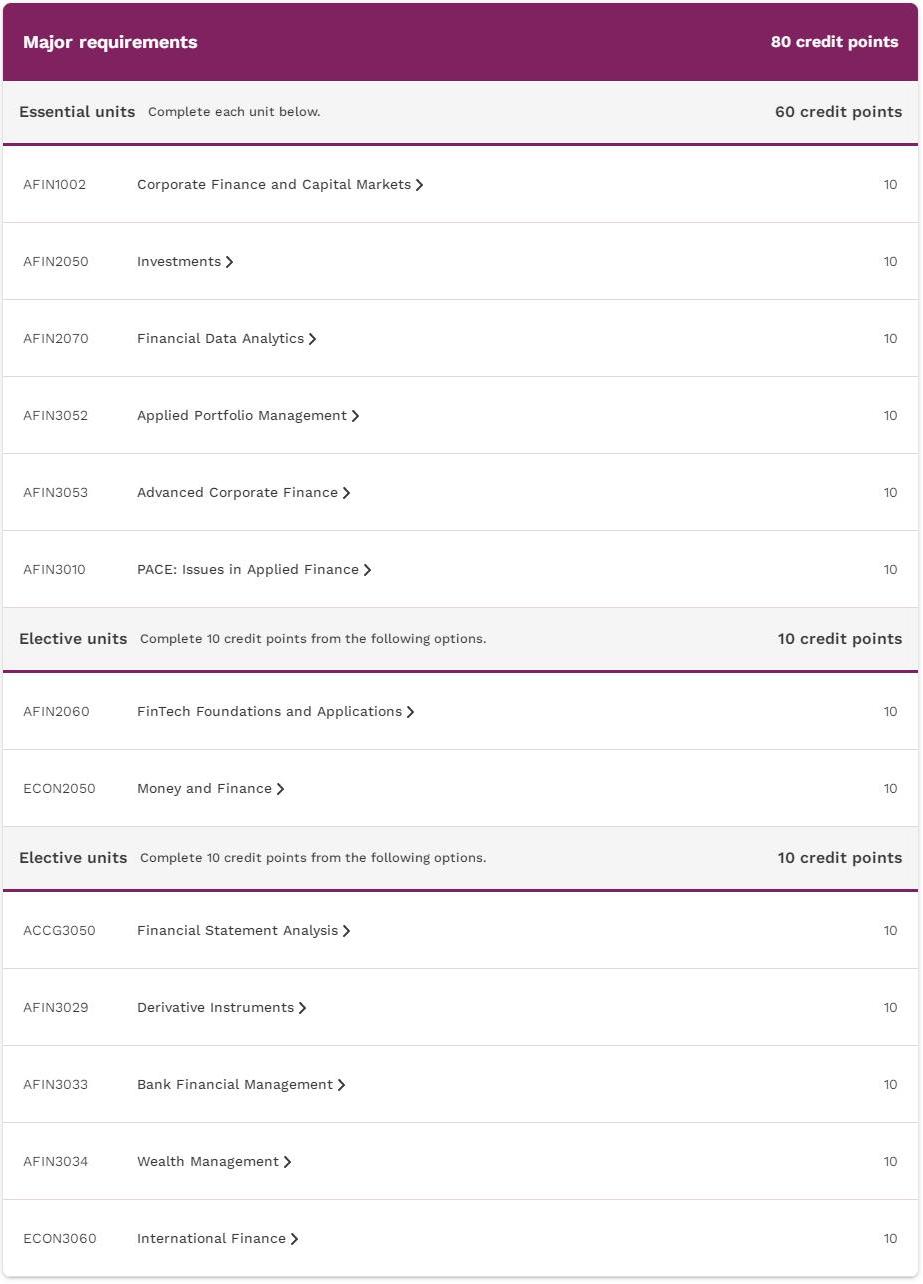
Task: Click arrow icon after Financial Data Analytics
Action: click(313, 339)
